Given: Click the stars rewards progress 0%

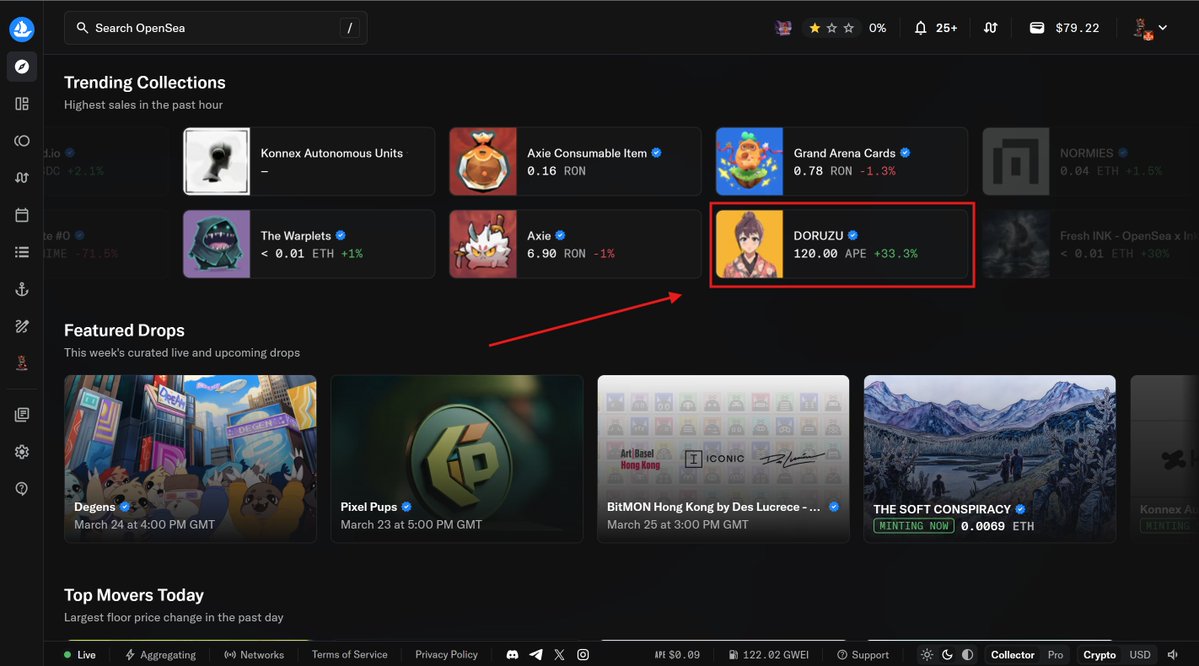Looking at the screenshot, I should [846, 28].
